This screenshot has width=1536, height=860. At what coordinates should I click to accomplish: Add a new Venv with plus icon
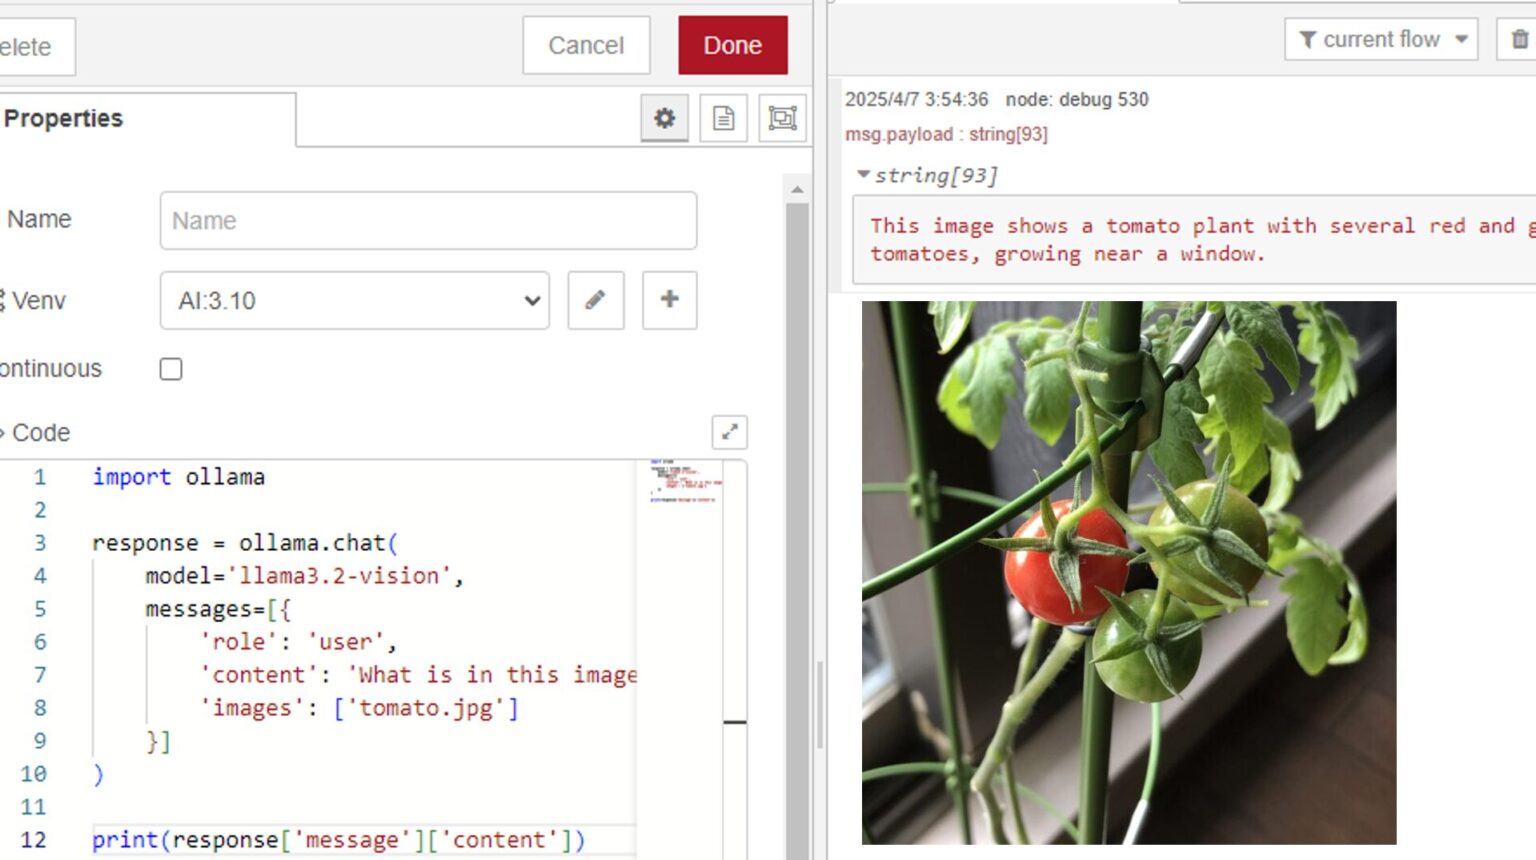click(669, 300)
